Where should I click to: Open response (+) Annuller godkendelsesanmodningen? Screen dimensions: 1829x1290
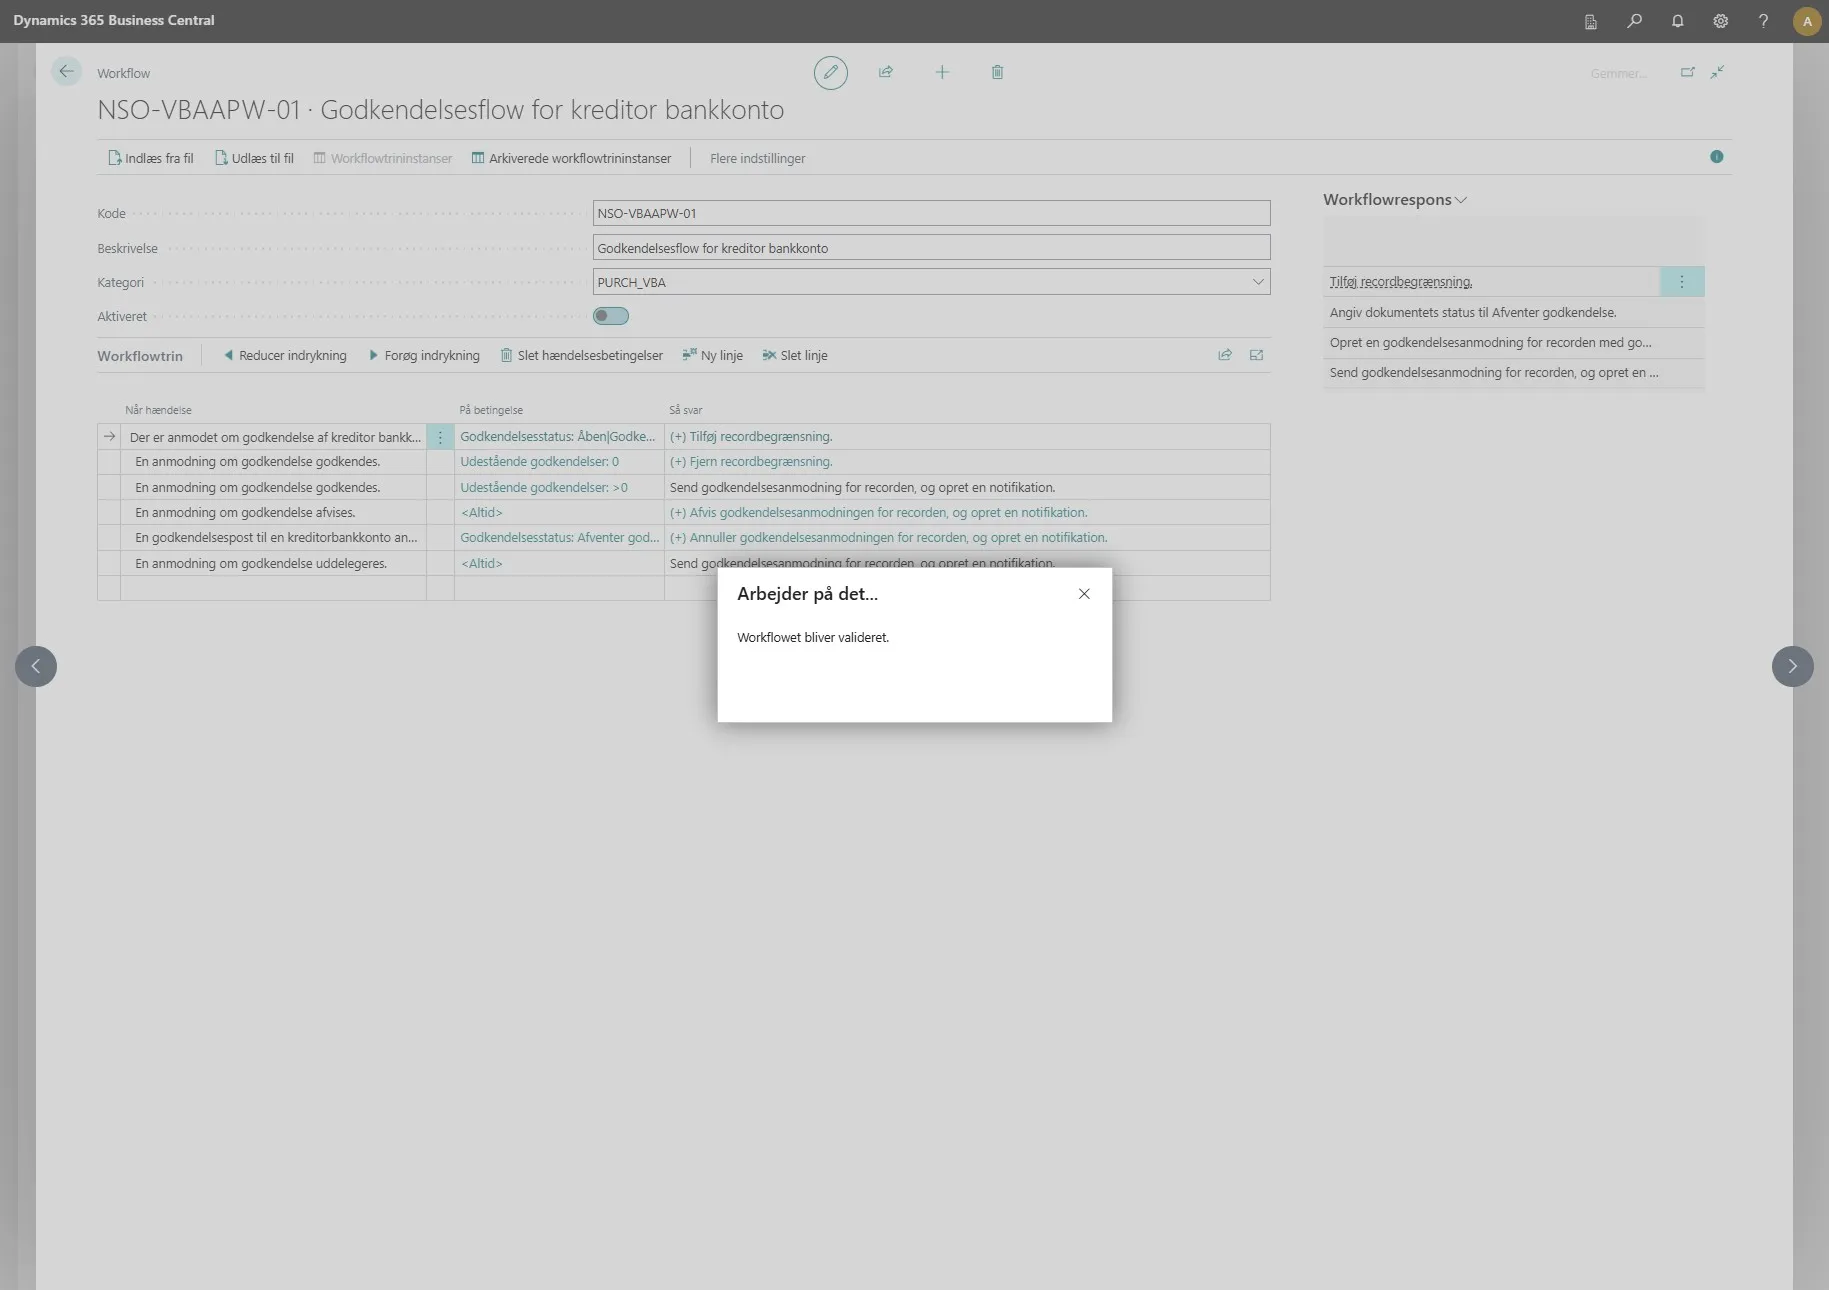[888, 538]
